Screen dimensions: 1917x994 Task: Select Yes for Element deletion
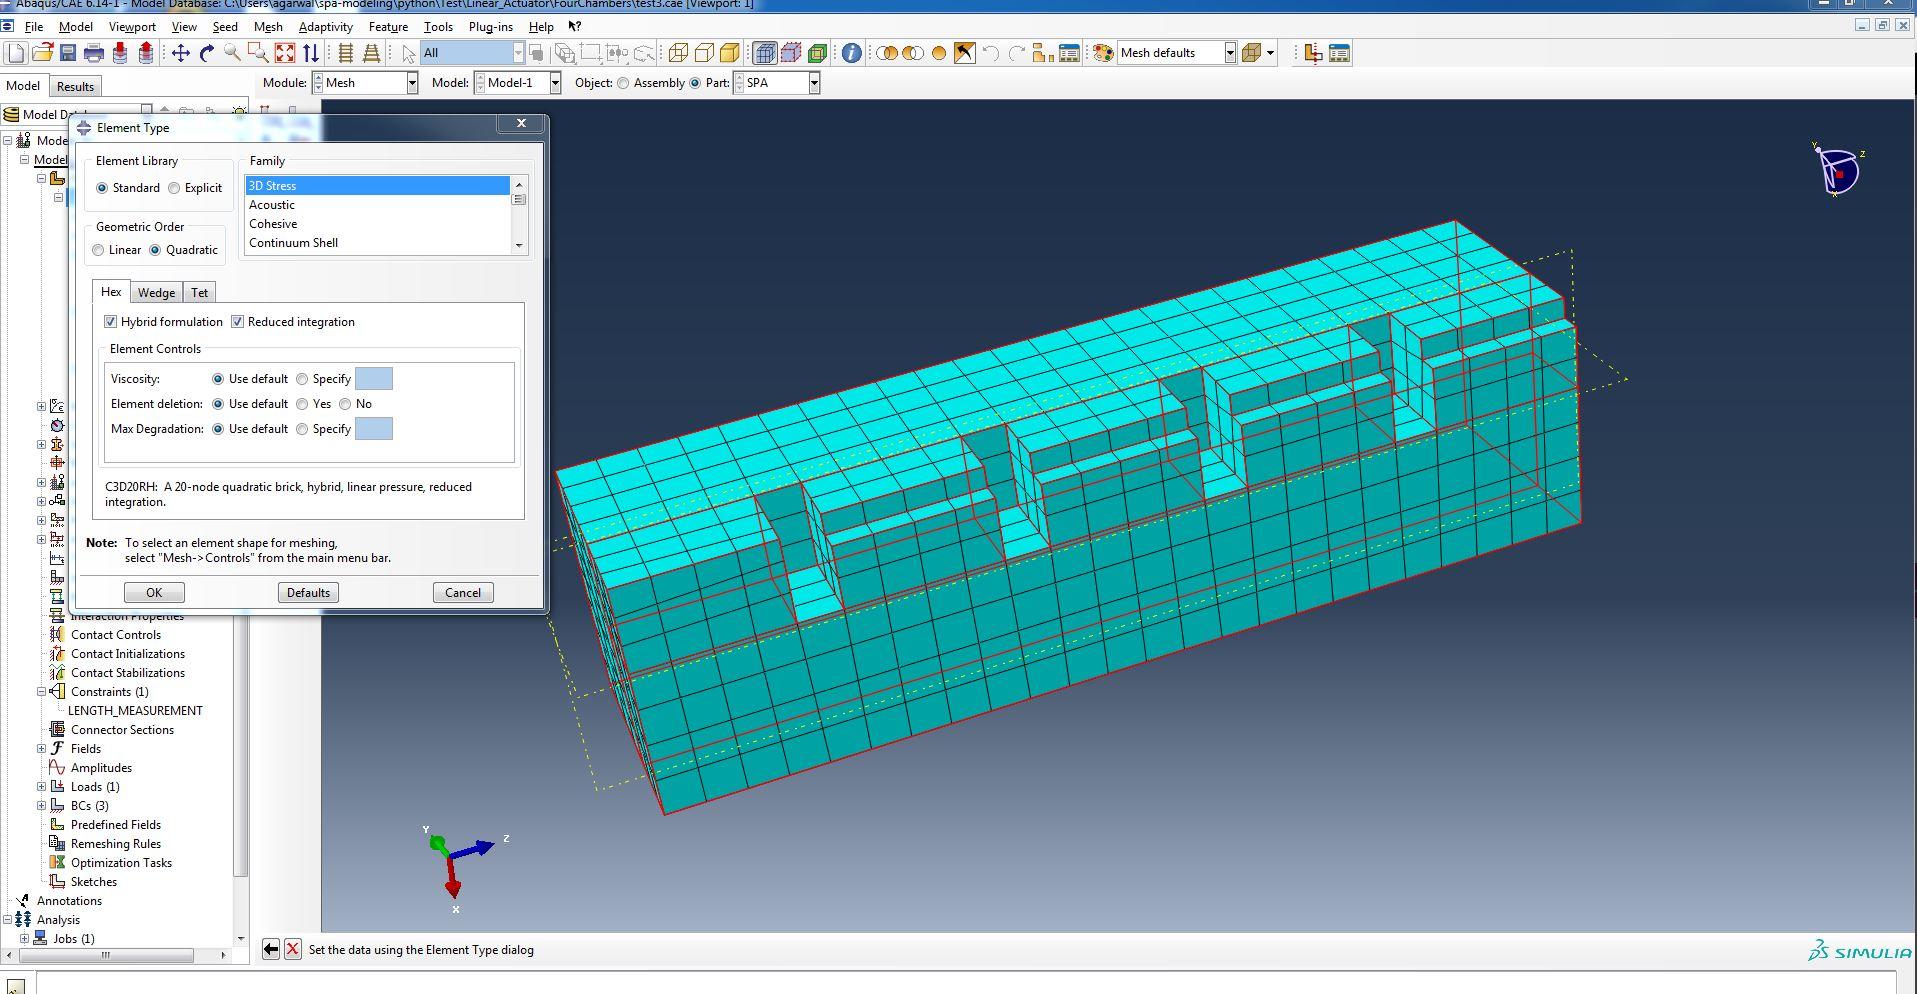[x=302, y=404]
